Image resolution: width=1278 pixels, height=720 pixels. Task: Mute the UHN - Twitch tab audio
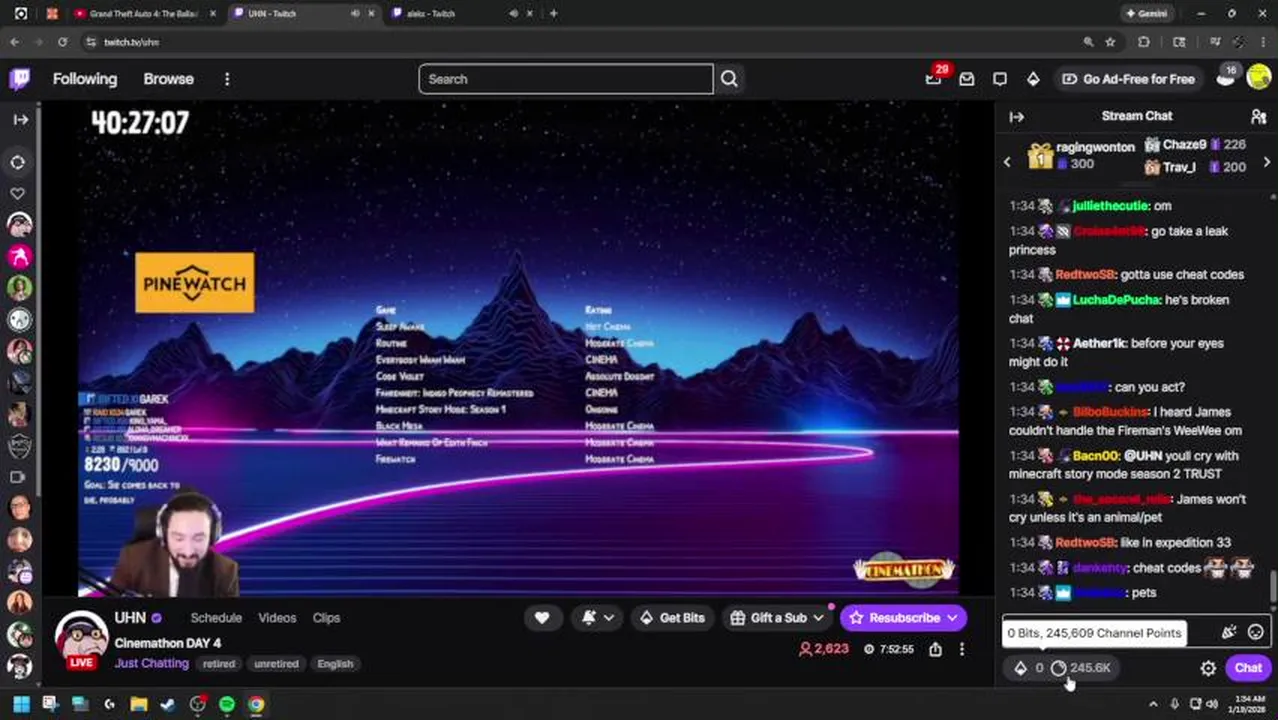(x=355, y=14)
